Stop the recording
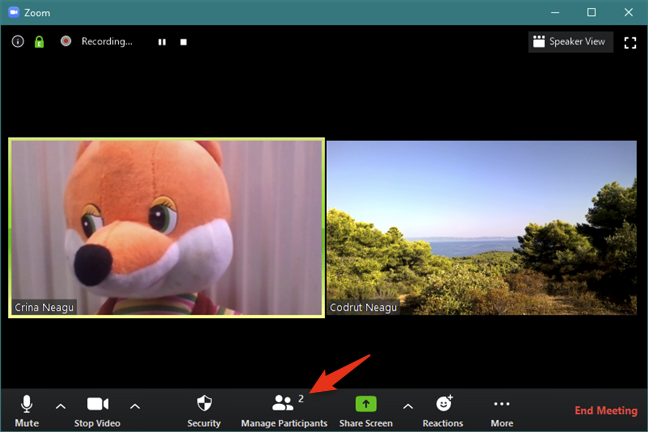The image size is (648, 432). [x=183, y=42]
